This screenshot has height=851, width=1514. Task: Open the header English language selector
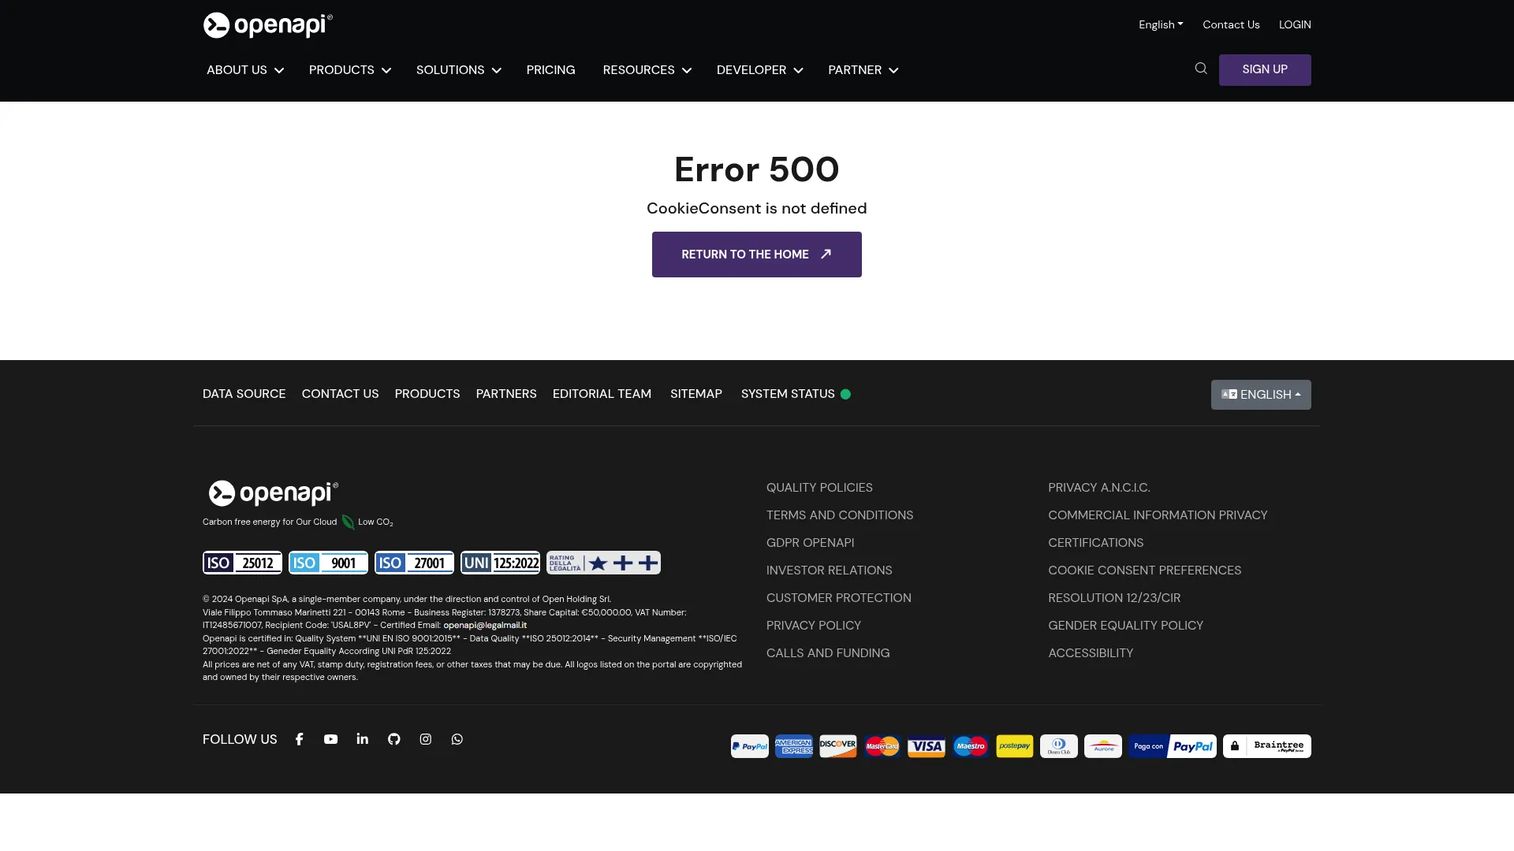(1161, 25)
